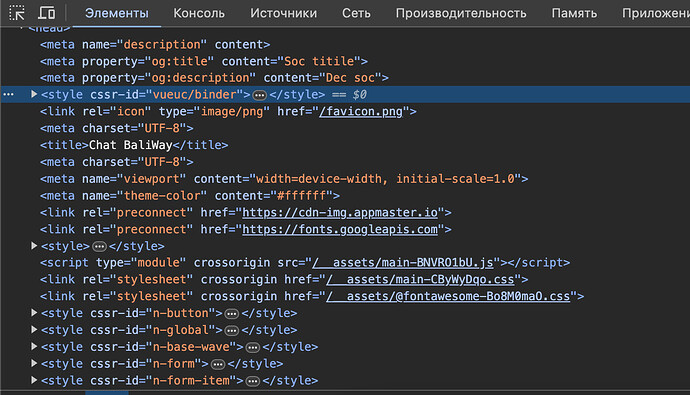The width and height of the screenshot is (690, 395).
Task: Open the three-dots menu on the selected row
Action: [8, 95]
